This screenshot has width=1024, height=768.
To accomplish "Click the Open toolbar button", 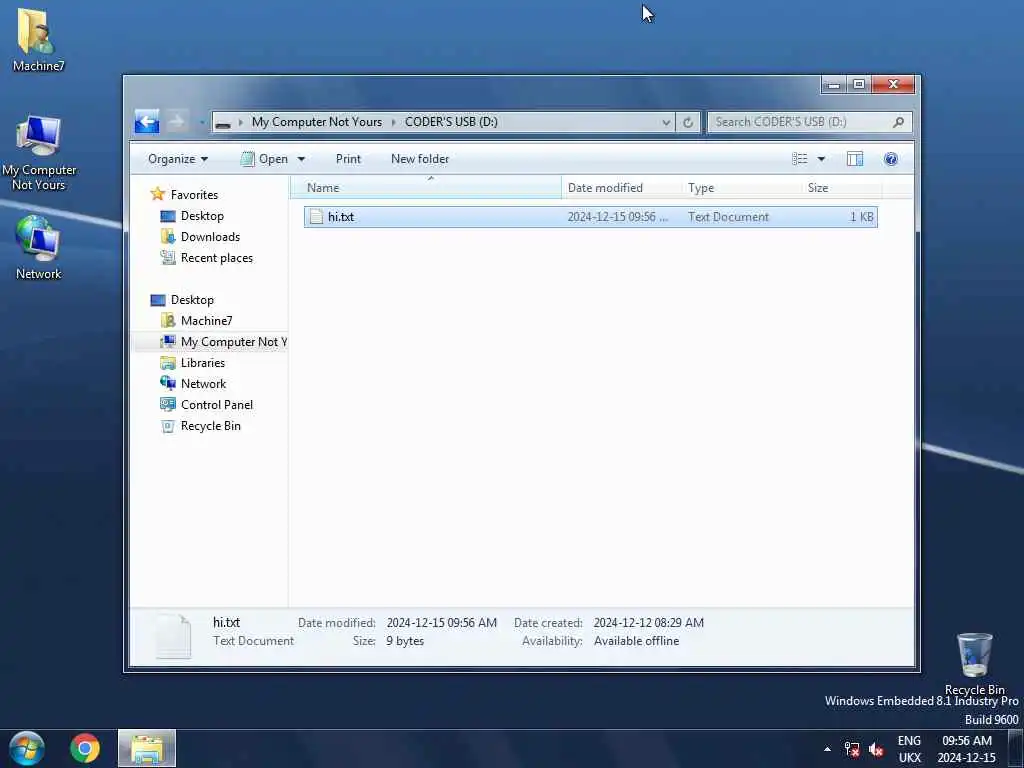I will point(264,159).
